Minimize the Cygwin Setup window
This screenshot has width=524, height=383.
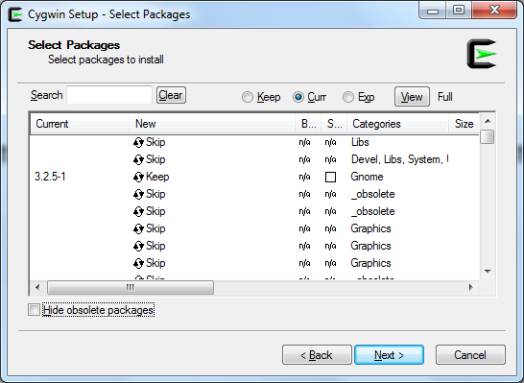tap(432, 11)
